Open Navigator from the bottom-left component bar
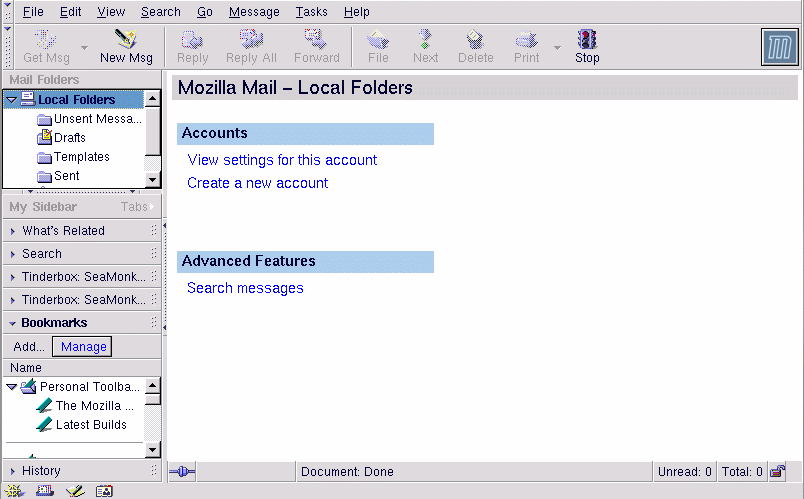The width and height of the screenshot is (804, 499). point(14,491)
